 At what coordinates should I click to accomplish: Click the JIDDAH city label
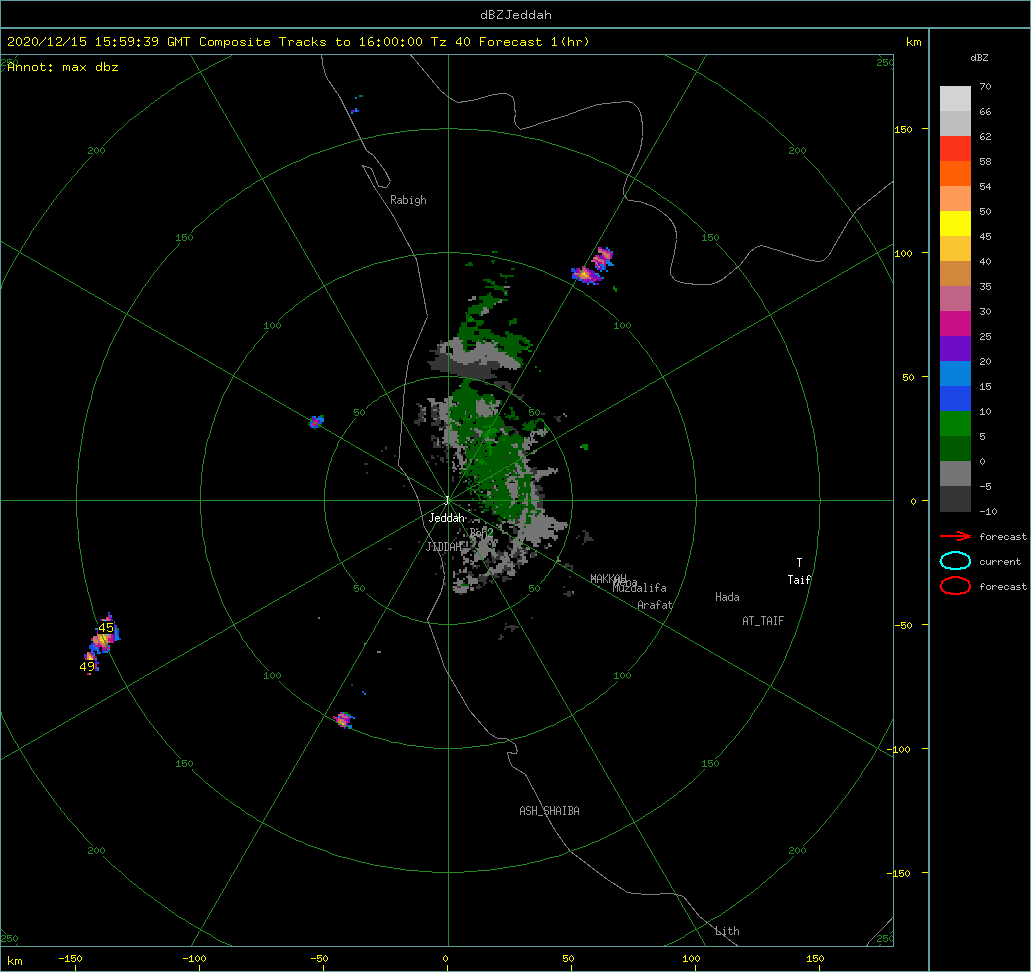click(443, 547)
